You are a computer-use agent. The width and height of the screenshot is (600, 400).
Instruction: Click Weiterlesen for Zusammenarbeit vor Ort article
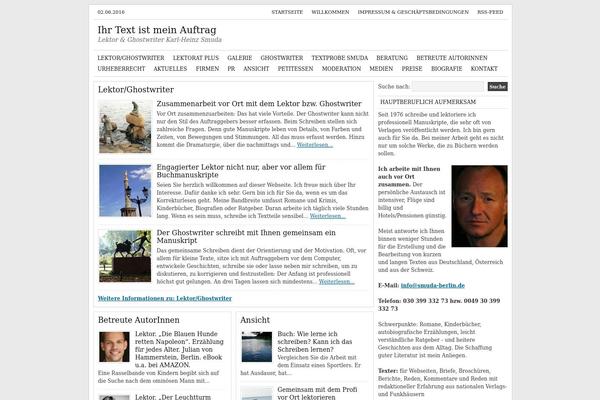pyautogui.click(x=315, y=145)
